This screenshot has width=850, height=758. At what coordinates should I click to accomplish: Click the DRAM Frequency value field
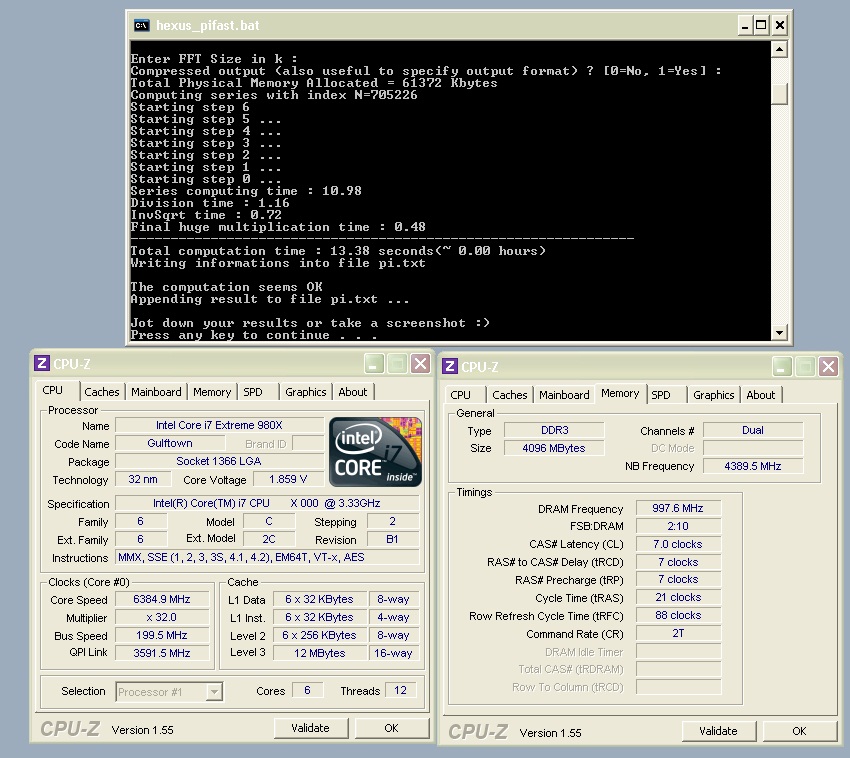click(x=678, y=509)
